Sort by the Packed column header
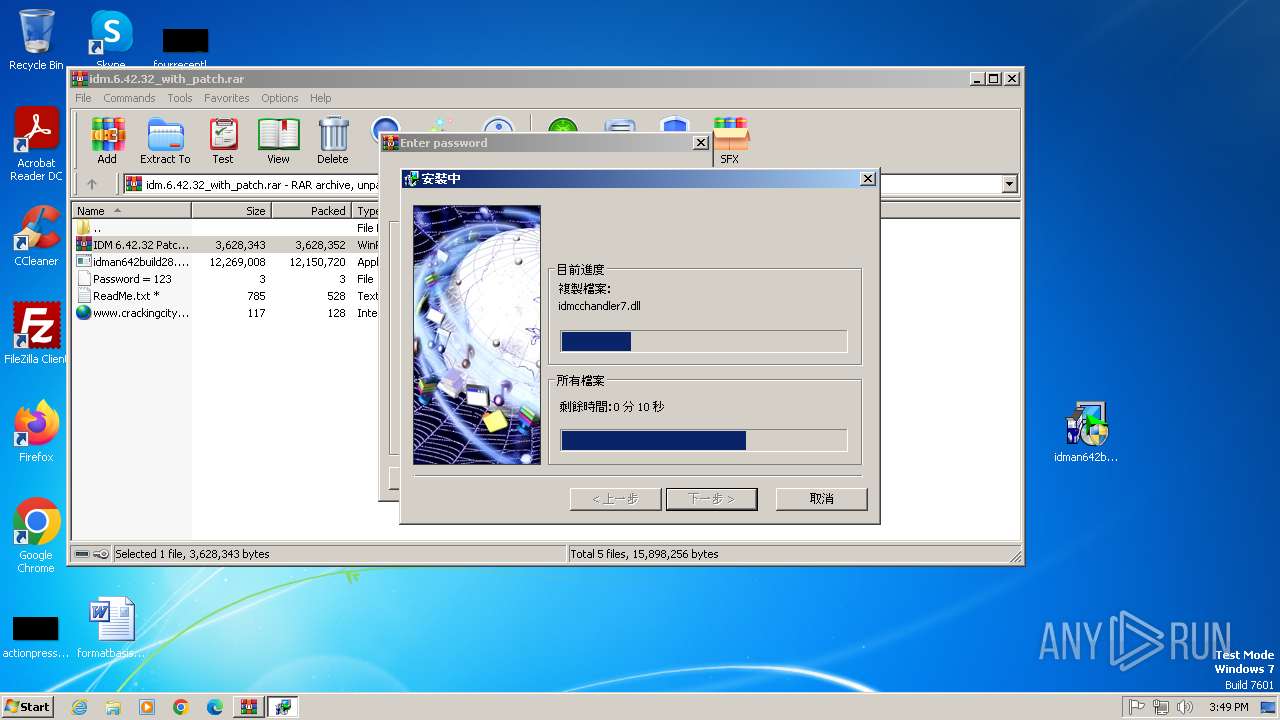This screenshot has width=1280, height=720. [x=311, y=210]
